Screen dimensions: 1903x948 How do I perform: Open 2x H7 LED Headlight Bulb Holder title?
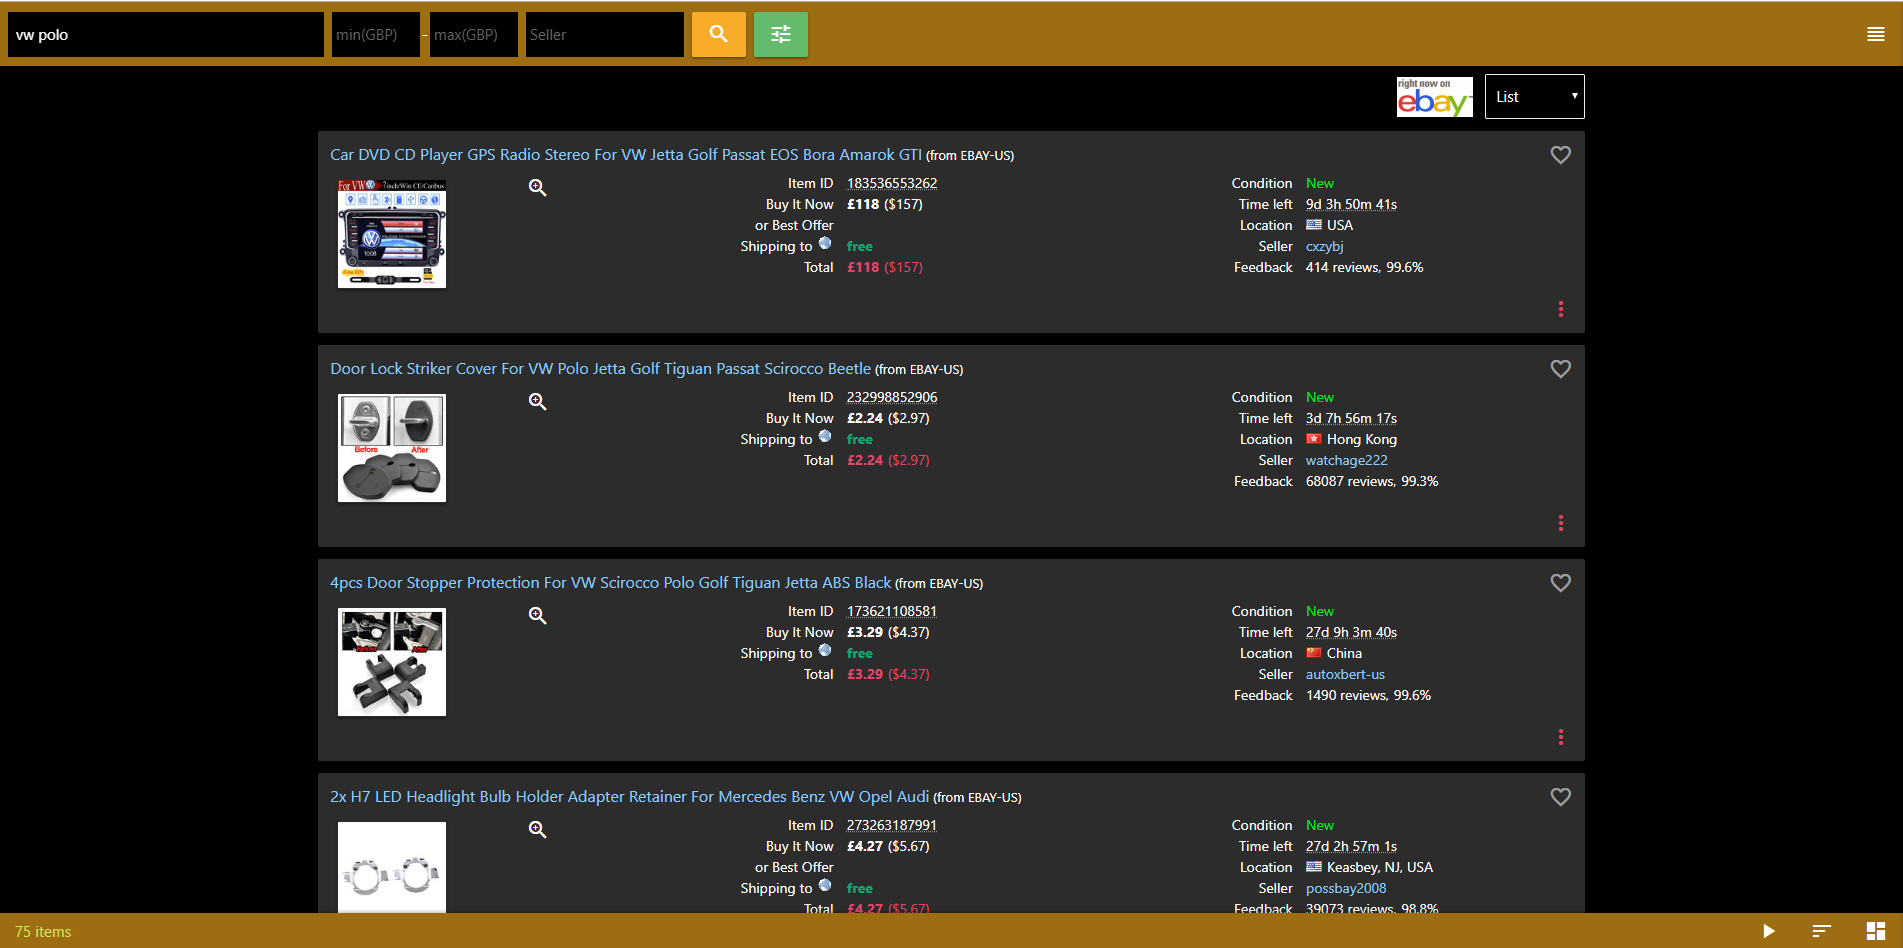(x=629, y=797)
